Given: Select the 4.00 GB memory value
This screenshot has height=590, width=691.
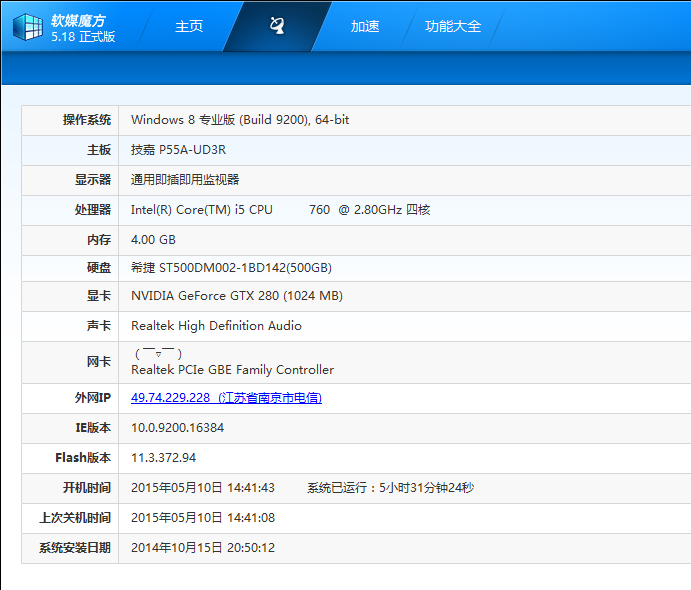Looking at the screenshot, I should [153, 240].
